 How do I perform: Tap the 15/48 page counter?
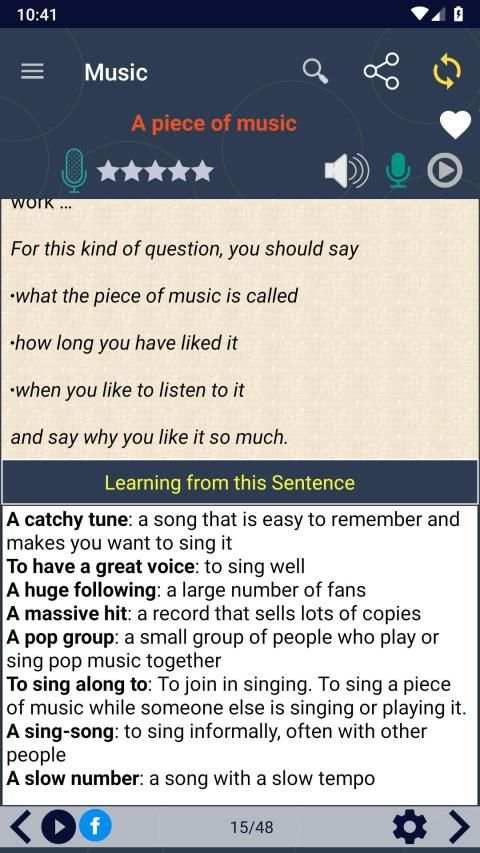[x=251, y=827]
